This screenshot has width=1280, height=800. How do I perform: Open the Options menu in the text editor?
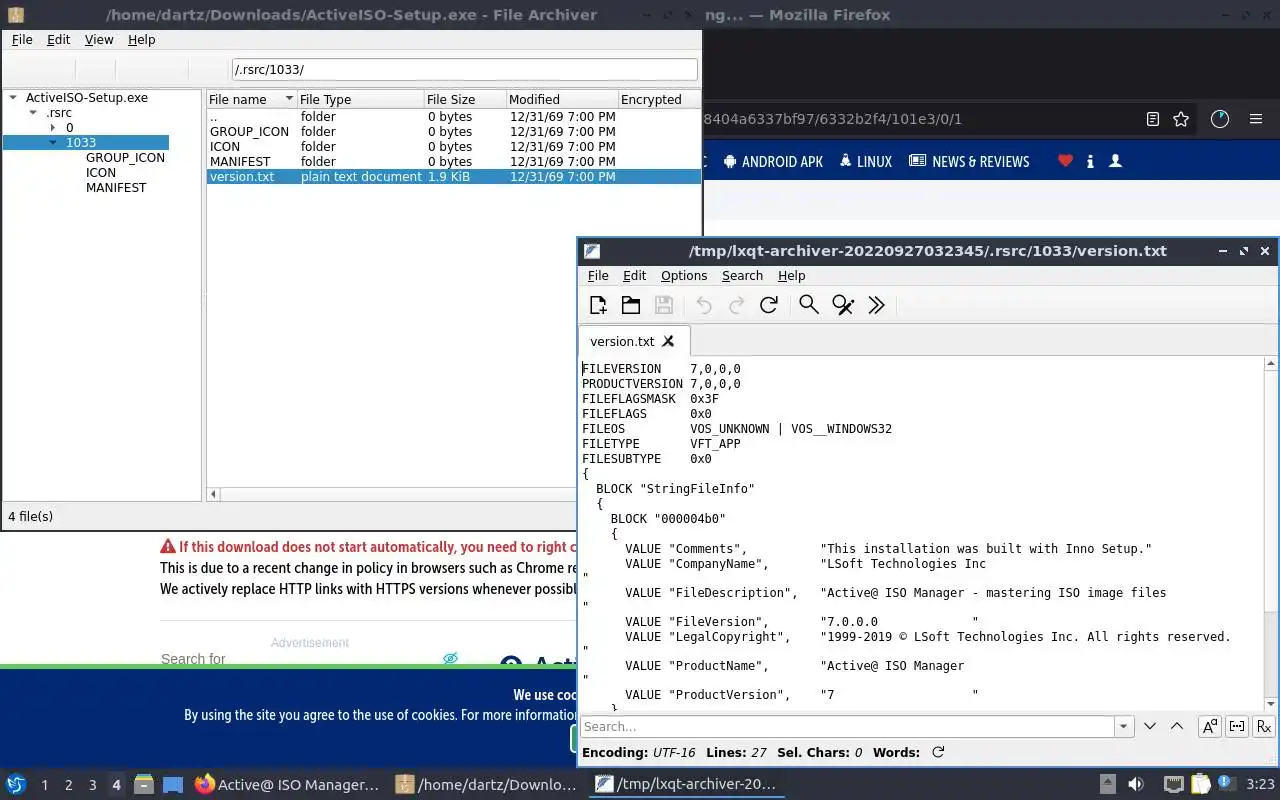point(684,276)
